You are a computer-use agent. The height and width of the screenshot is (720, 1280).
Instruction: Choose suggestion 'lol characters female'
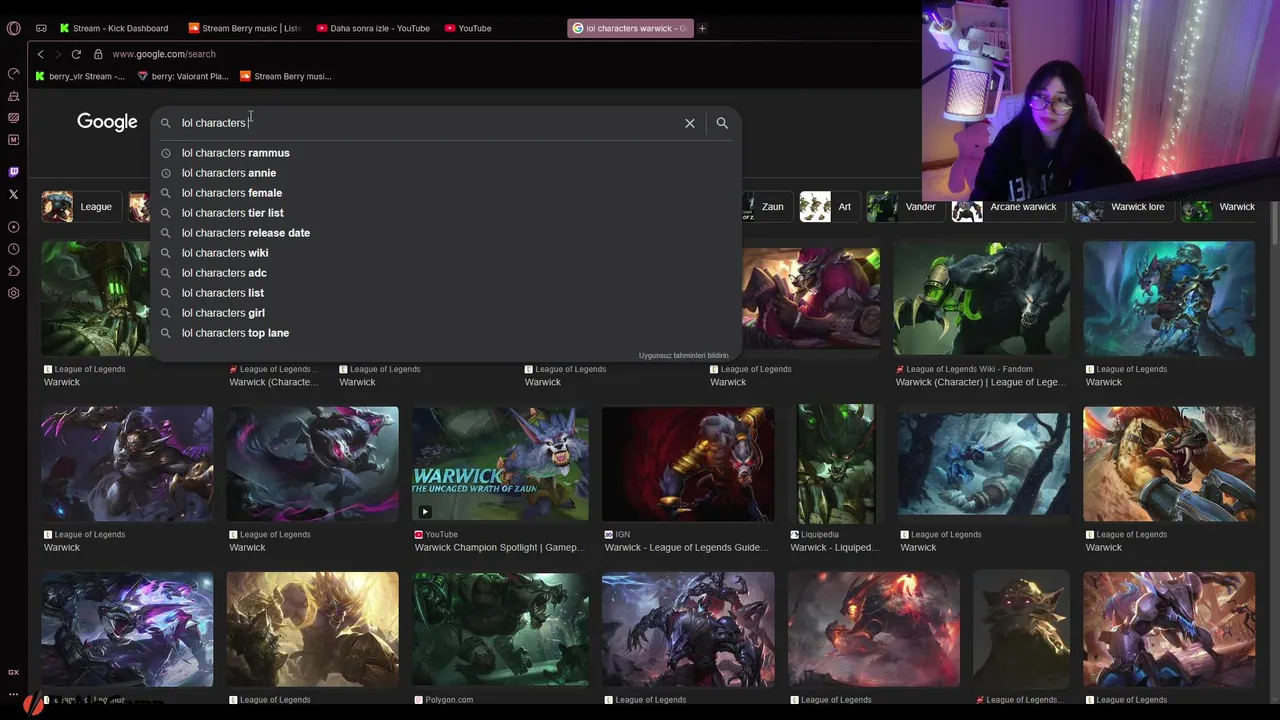coord(446,193)
